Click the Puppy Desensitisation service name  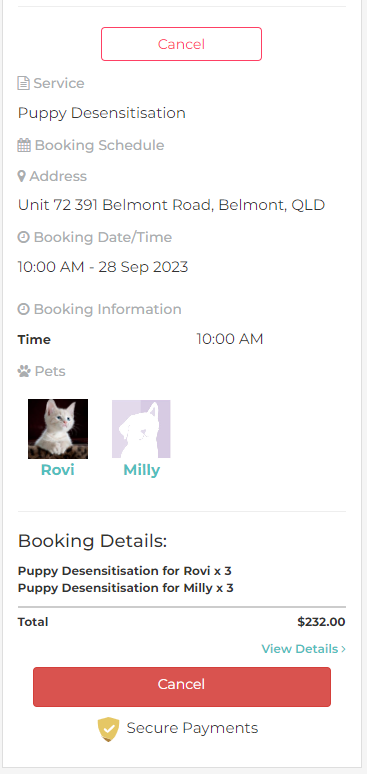[x=102, y=113]
